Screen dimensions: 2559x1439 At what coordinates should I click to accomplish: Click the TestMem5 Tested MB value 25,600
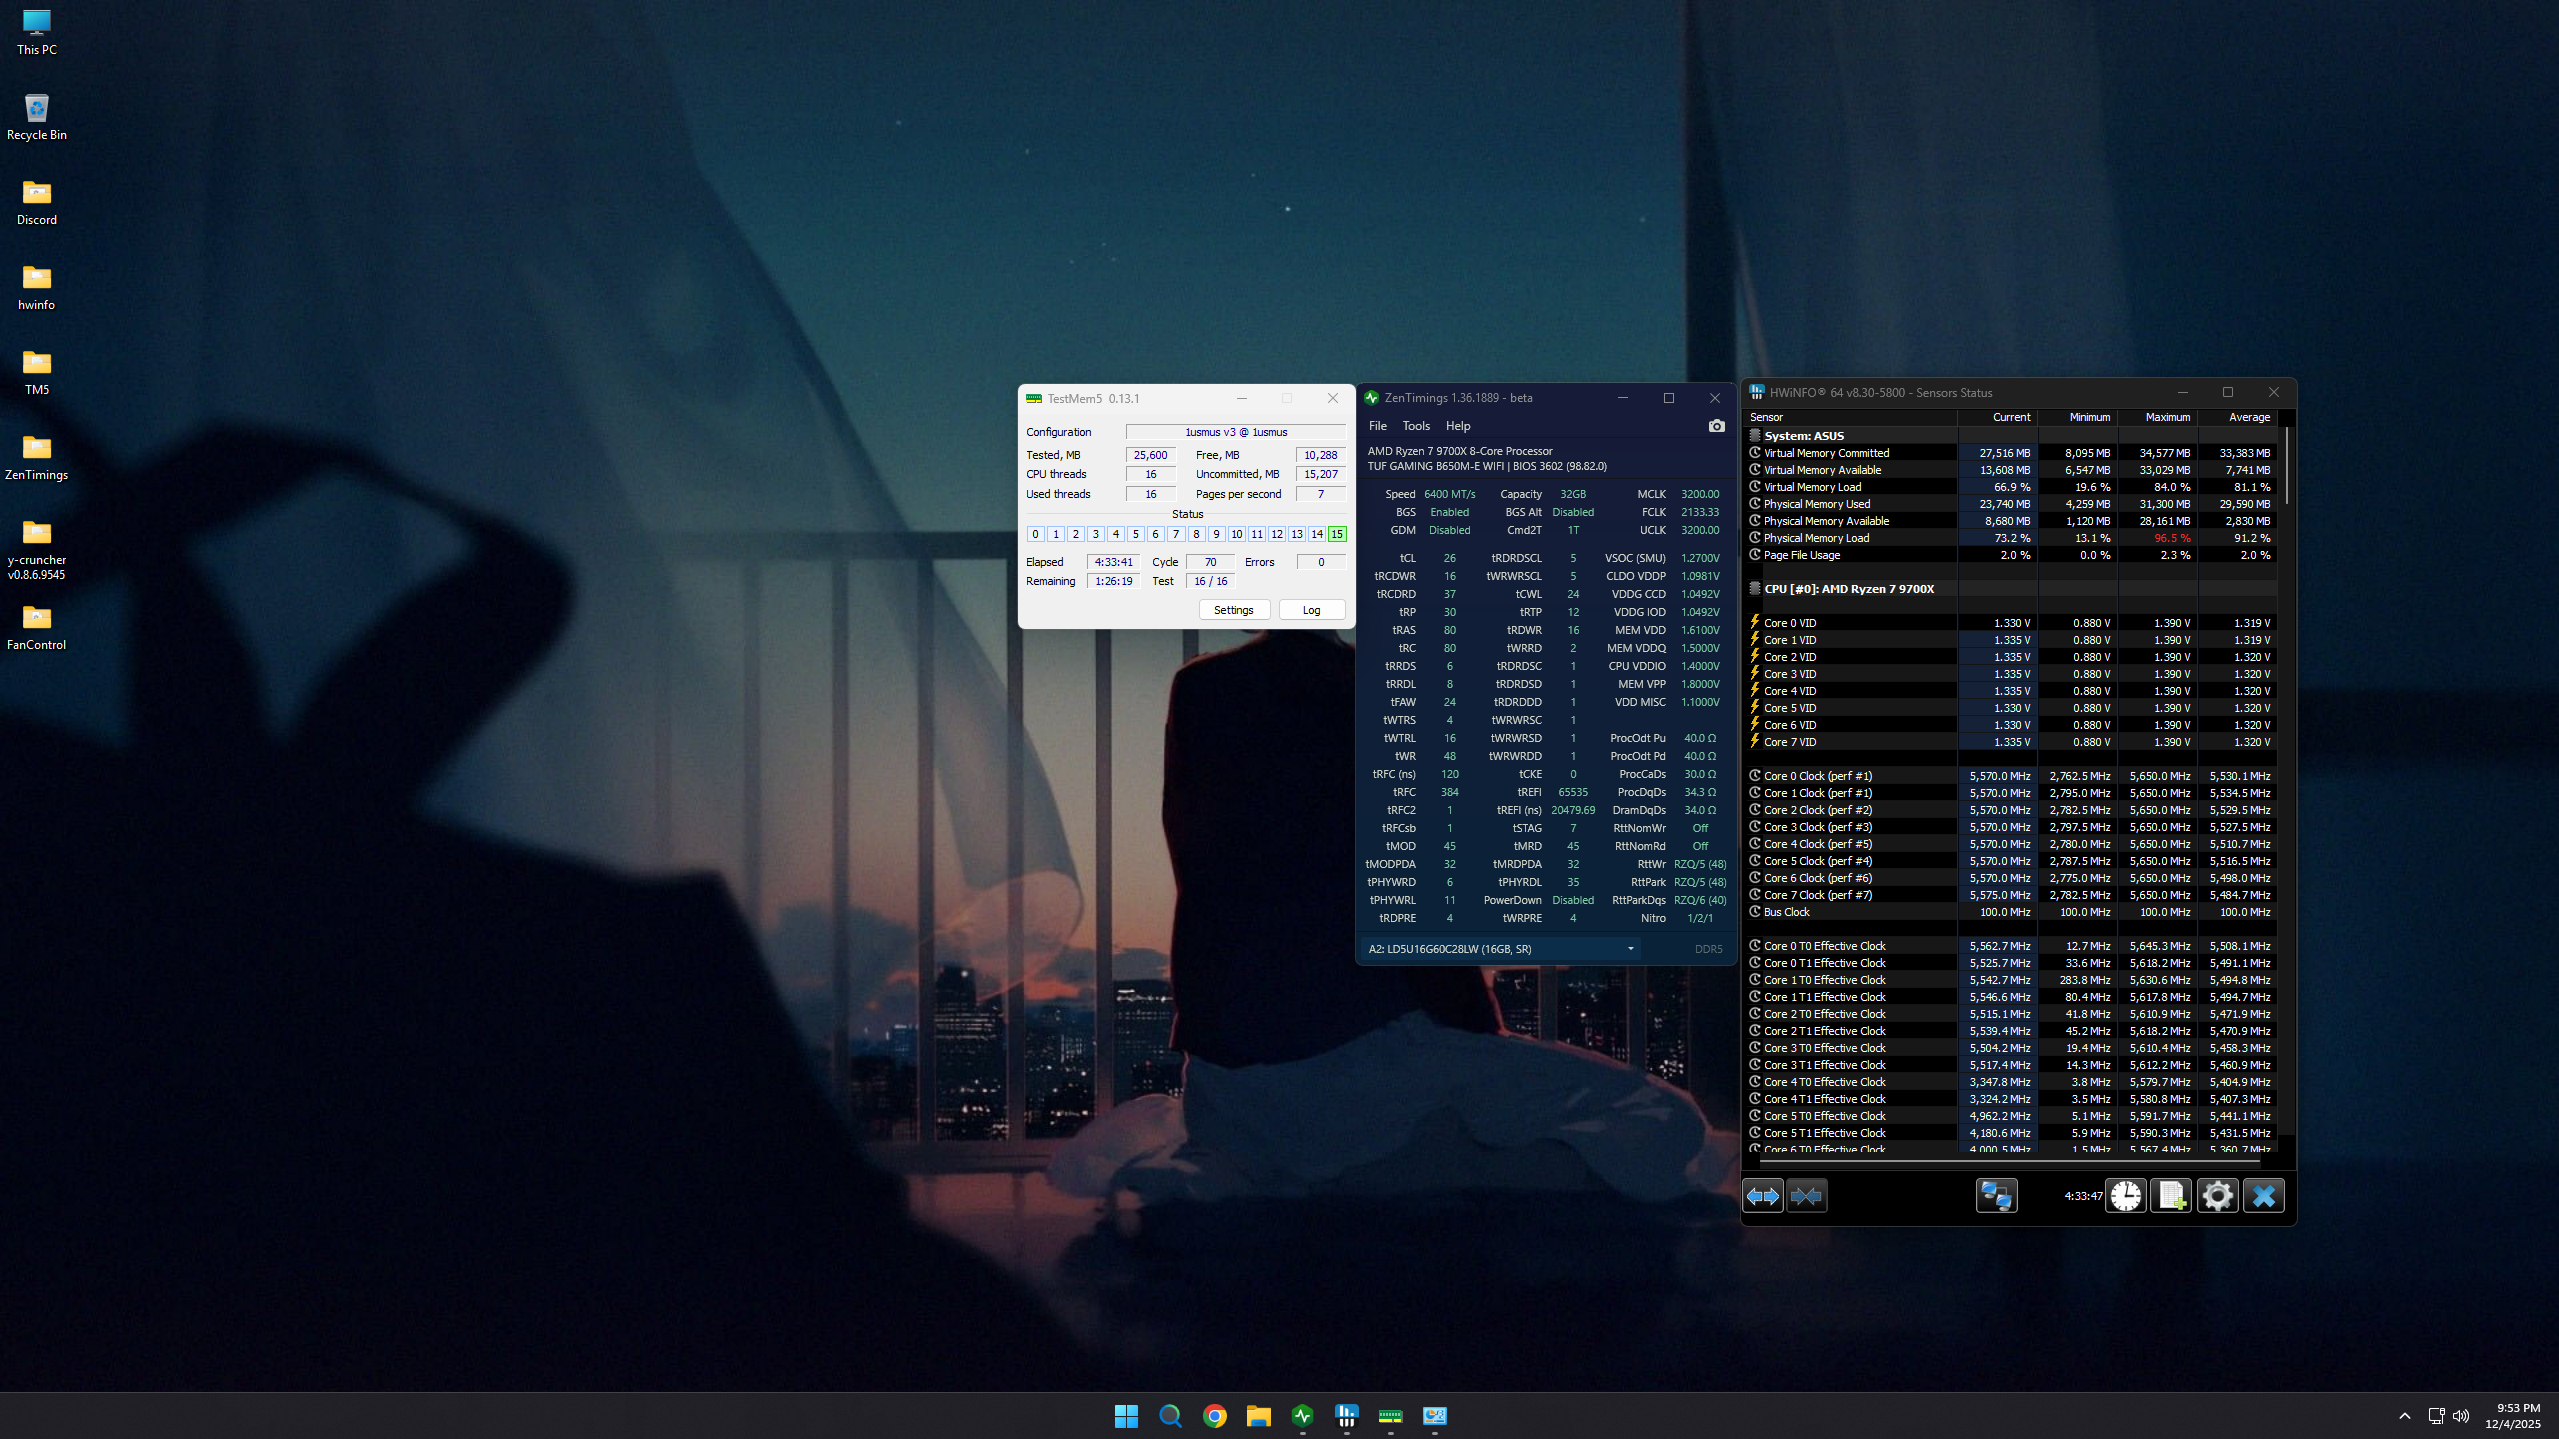[1150, 455]
